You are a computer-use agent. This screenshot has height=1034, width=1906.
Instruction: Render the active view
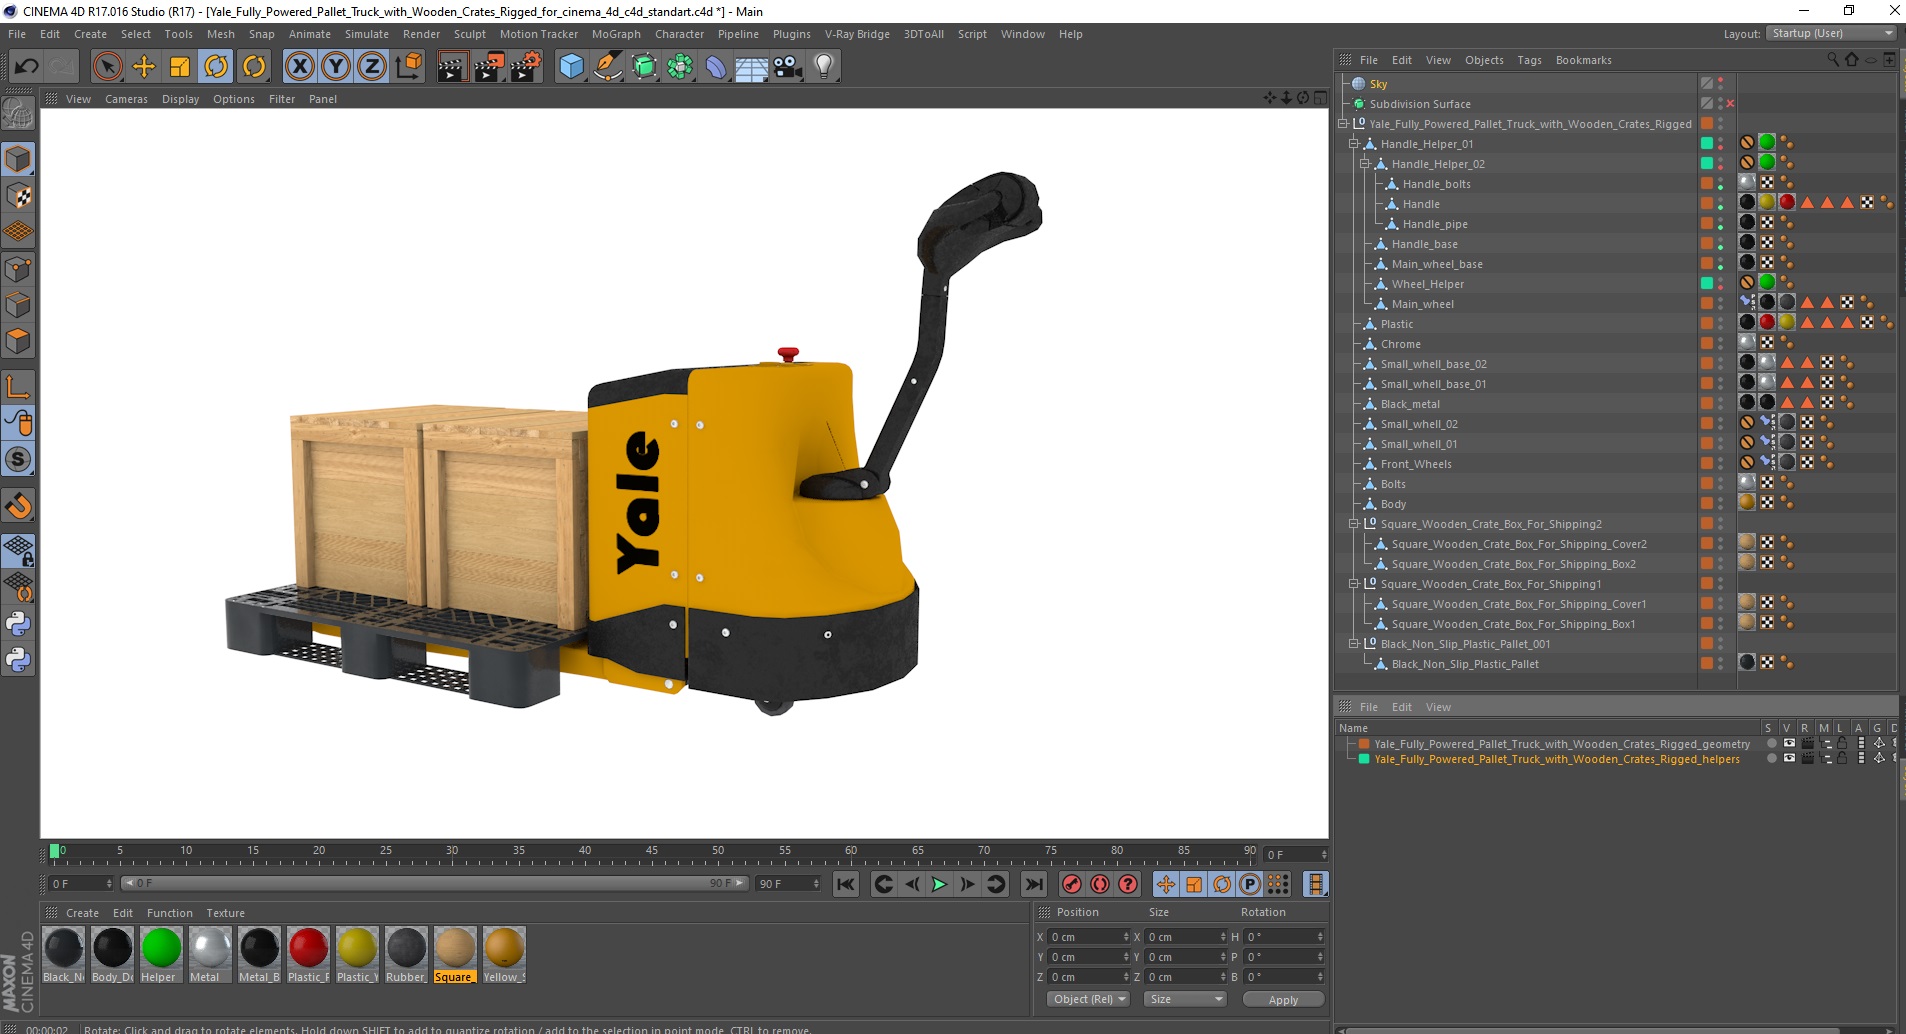pos(452,66)
